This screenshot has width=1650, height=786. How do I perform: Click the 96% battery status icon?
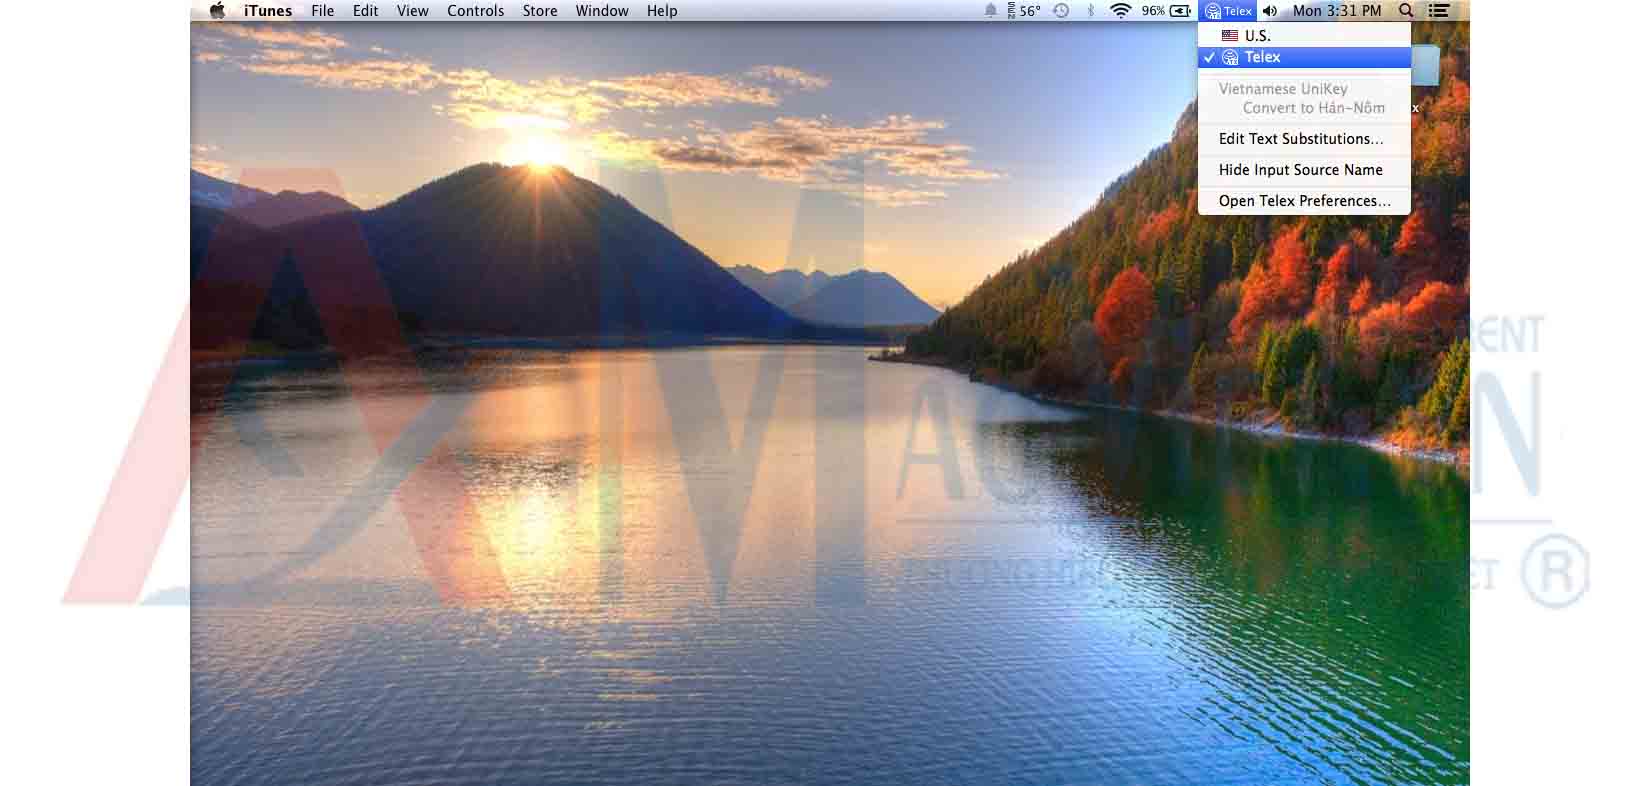[1166, 11]
